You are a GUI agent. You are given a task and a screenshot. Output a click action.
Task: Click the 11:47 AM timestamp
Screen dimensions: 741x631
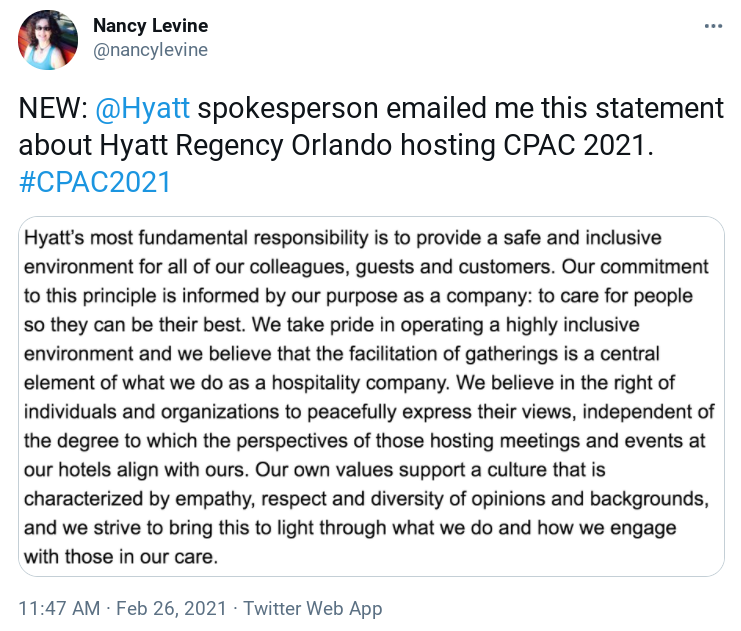pyautogui.click(x=59, y=608)
